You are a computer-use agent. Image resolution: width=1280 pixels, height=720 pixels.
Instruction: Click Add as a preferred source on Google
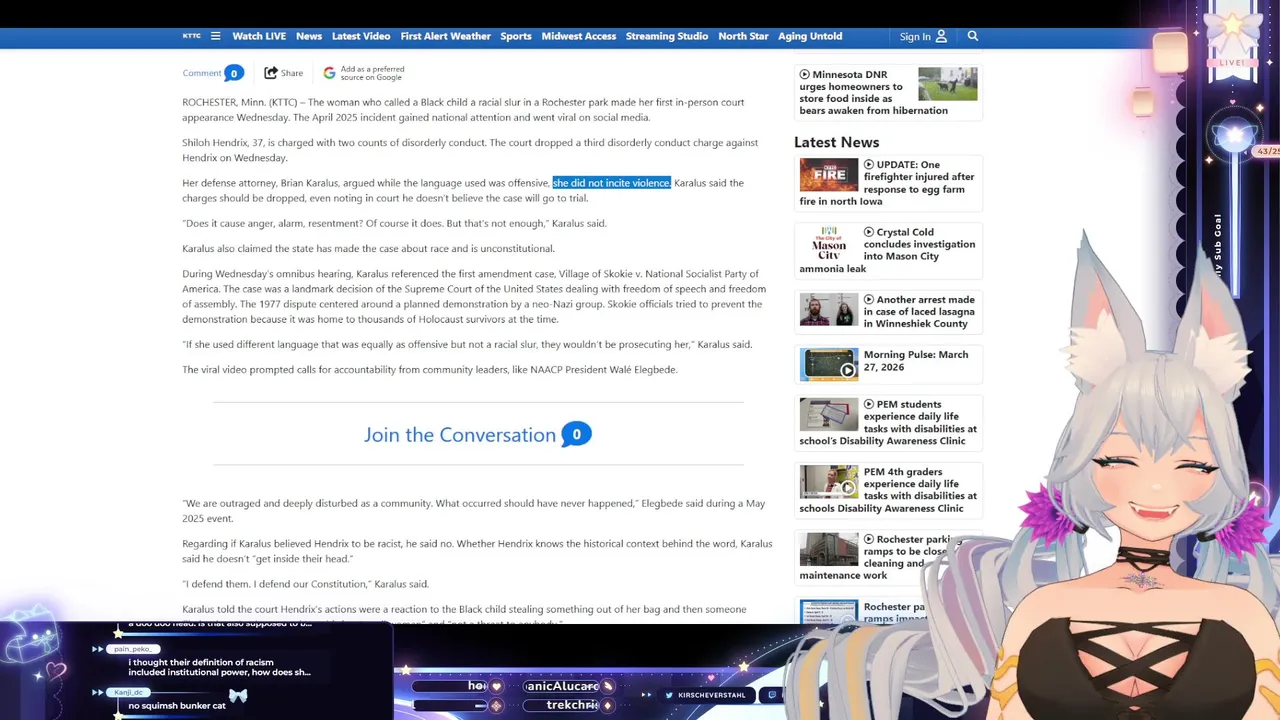point(372,73)
